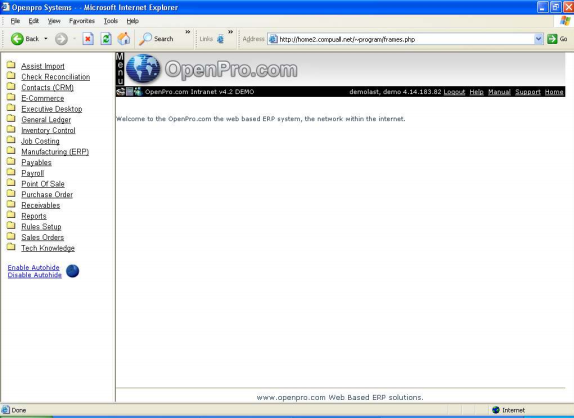The width and height of the screenshot is (574, 418).
Task: Open the Favorites menu
Action: click(82, 21)
